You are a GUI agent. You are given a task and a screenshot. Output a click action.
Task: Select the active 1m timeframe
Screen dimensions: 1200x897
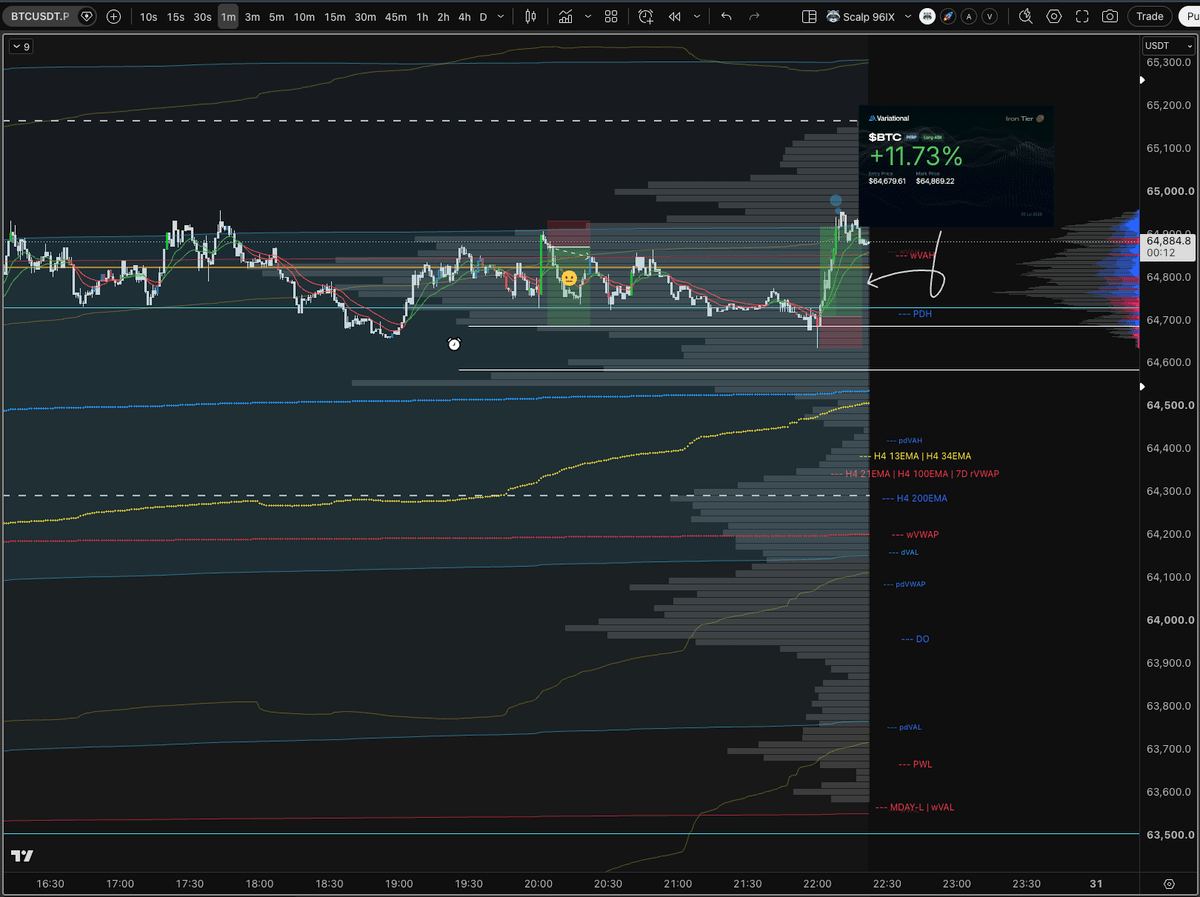point(228,16)
